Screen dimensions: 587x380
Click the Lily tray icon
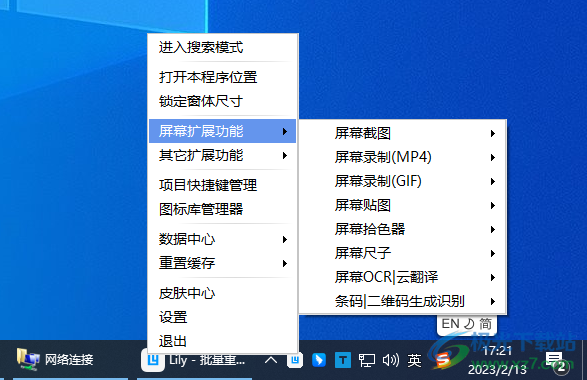coord(295,360)
